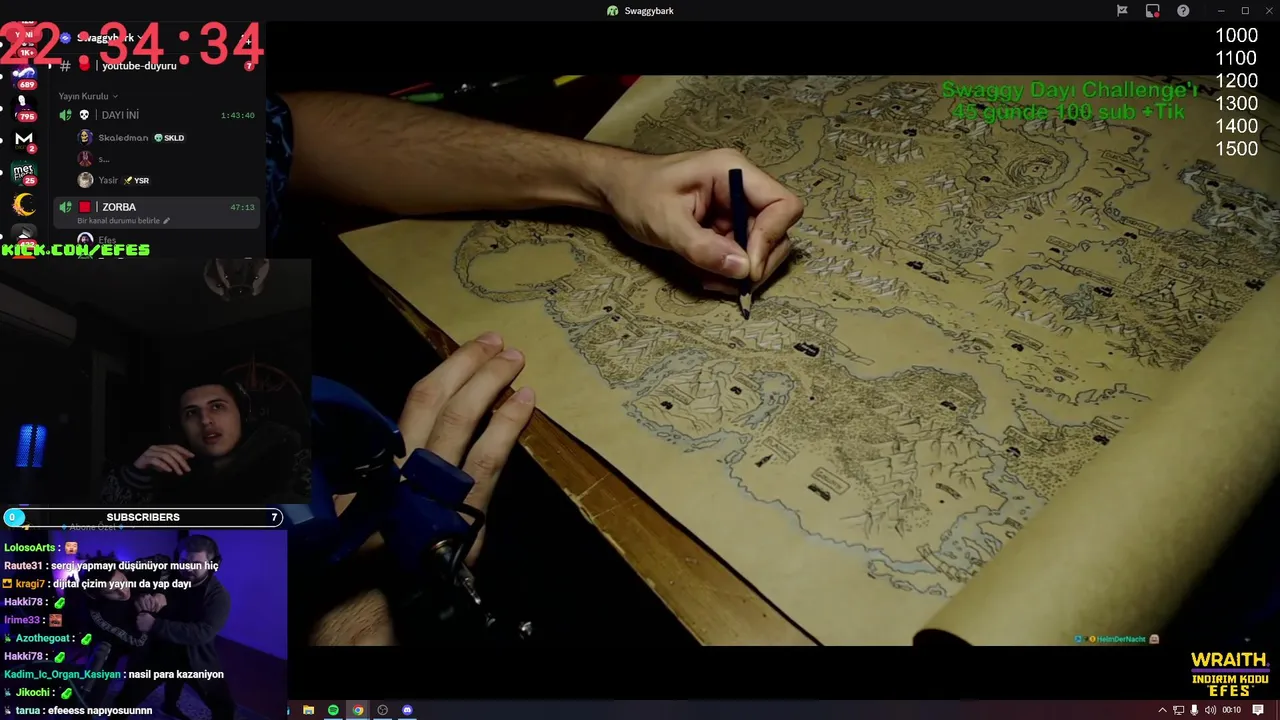The image size is (1280, 720).
Task: Open File Explorer from taskbar
Action: (x=308, y=710)
